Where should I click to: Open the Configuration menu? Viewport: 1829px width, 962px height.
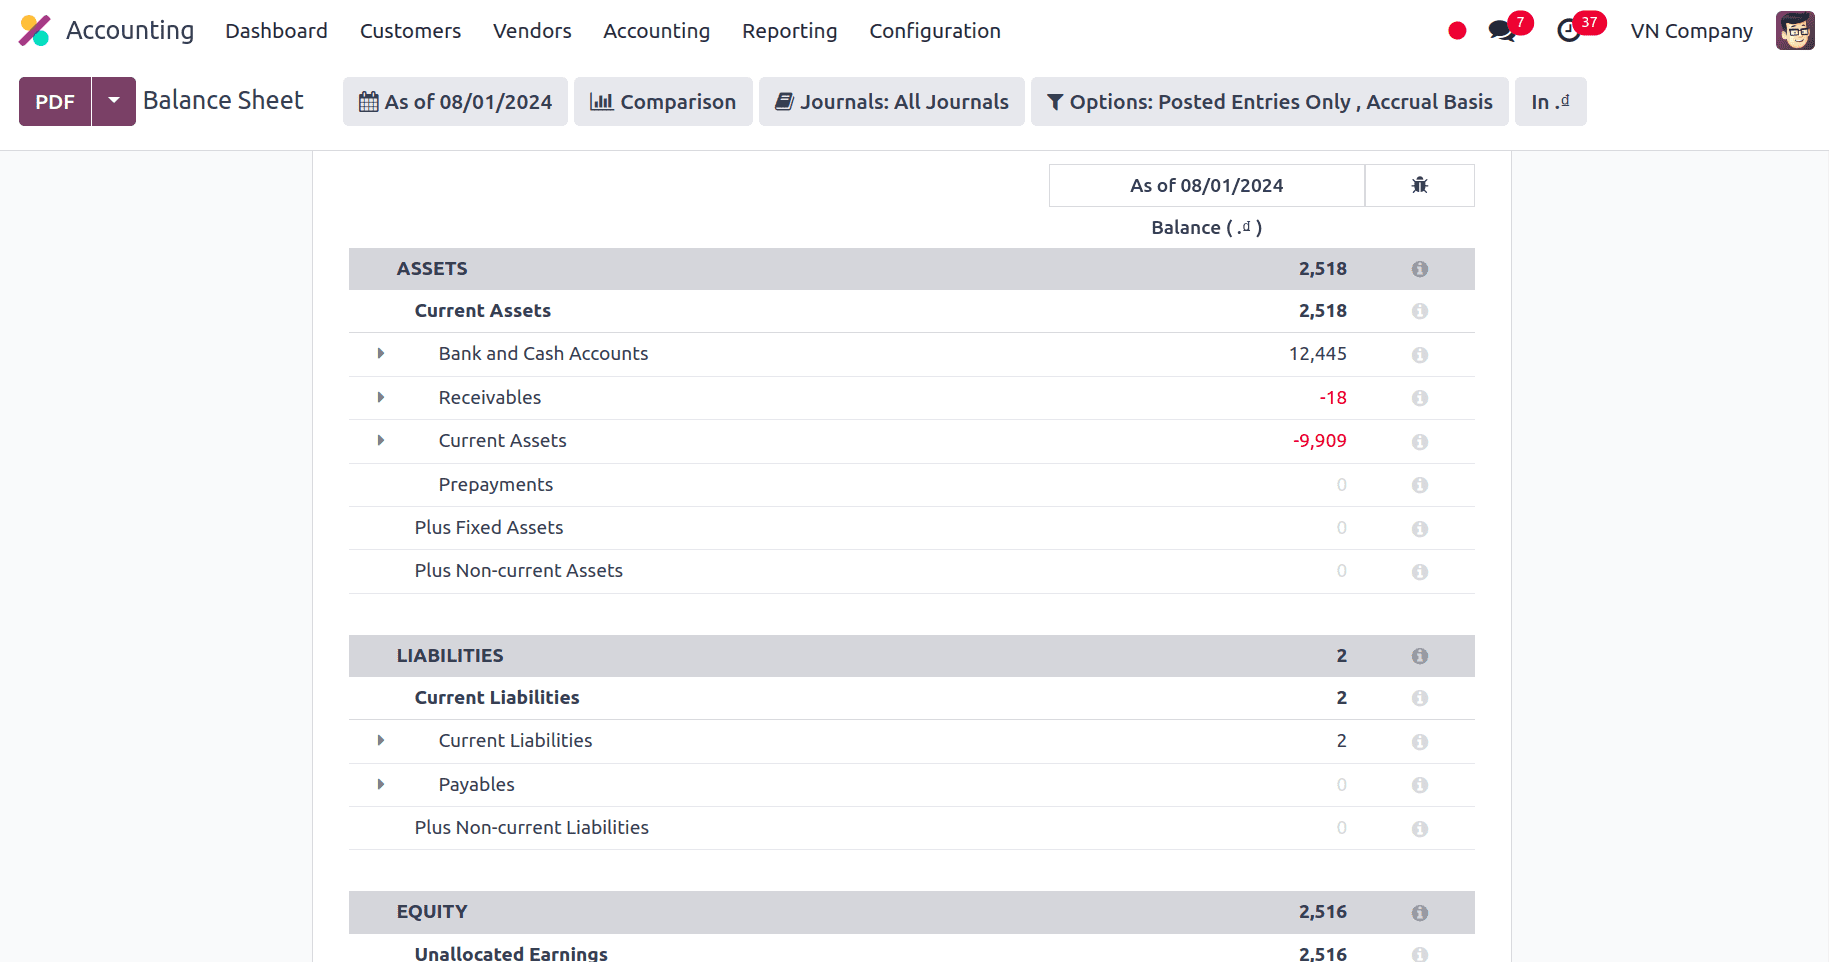934,31
